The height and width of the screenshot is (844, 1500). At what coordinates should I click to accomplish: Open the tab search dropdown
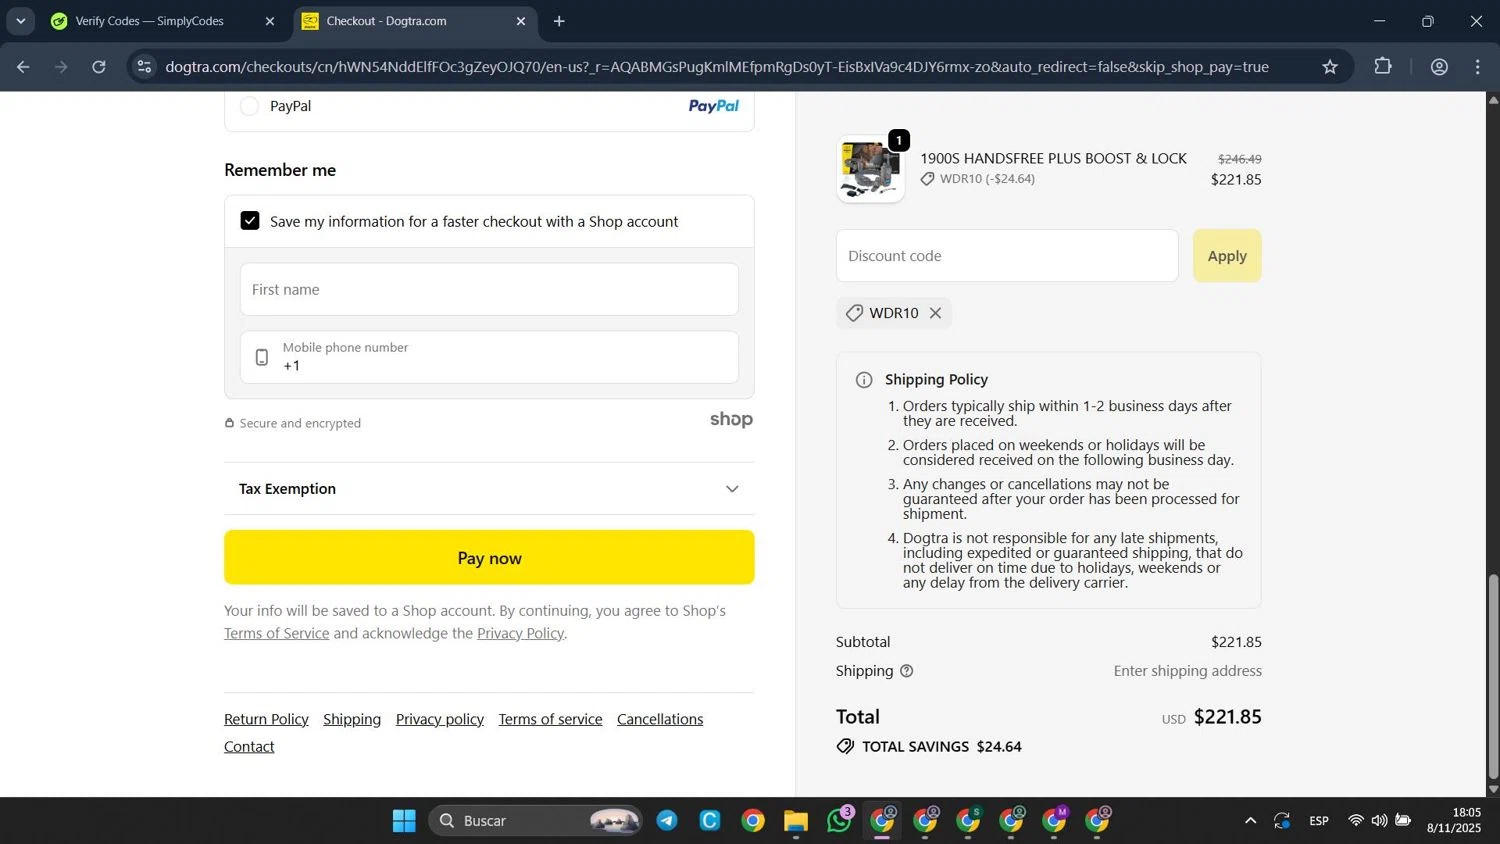click(20, 21)
